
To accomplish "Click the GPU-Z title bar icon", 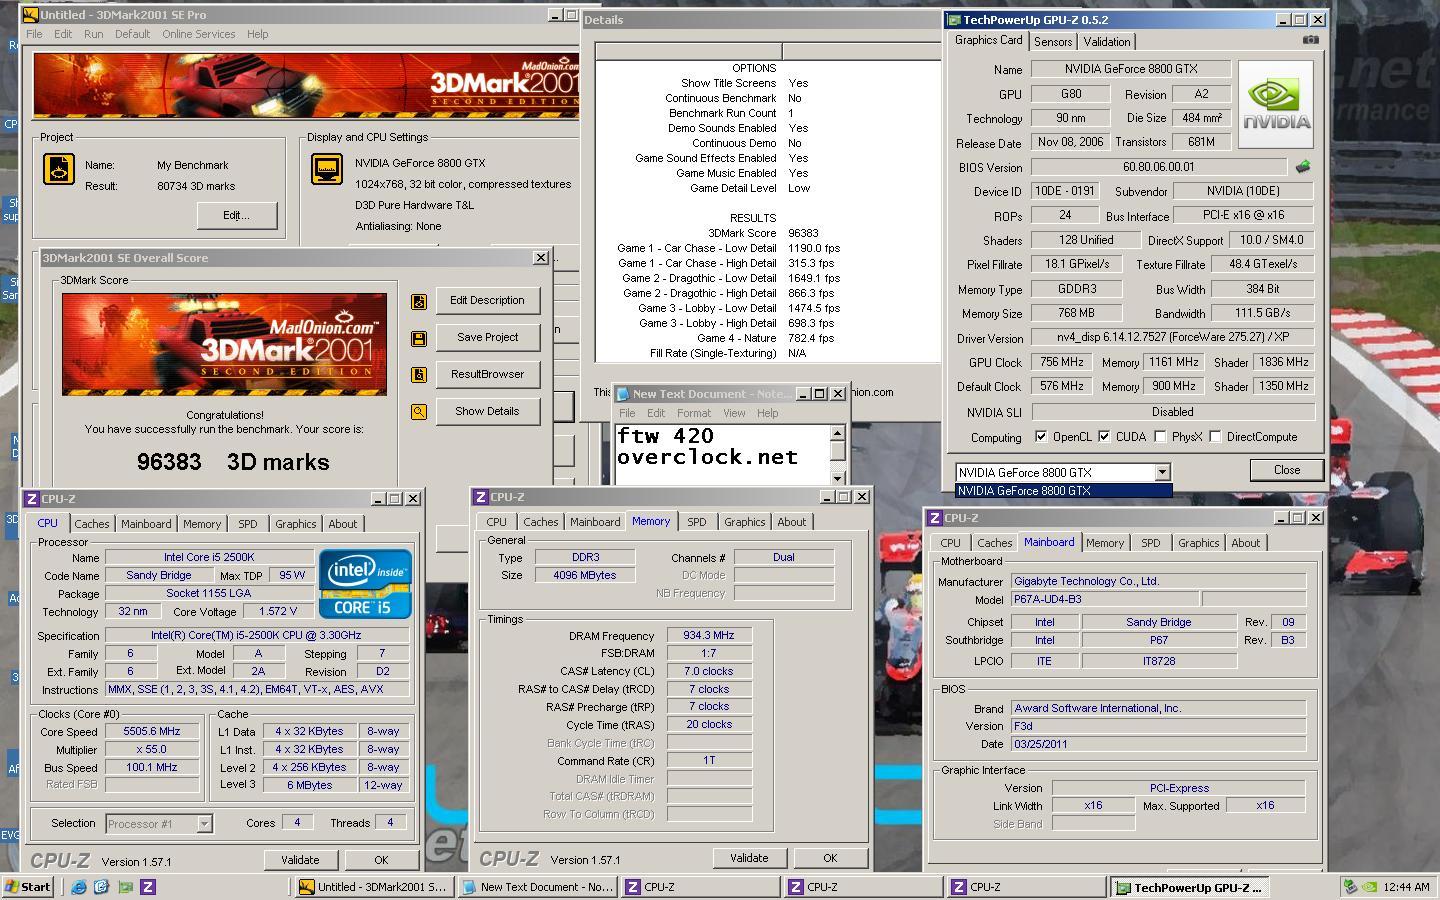I will pyautogui.click(x=954, y=20).
